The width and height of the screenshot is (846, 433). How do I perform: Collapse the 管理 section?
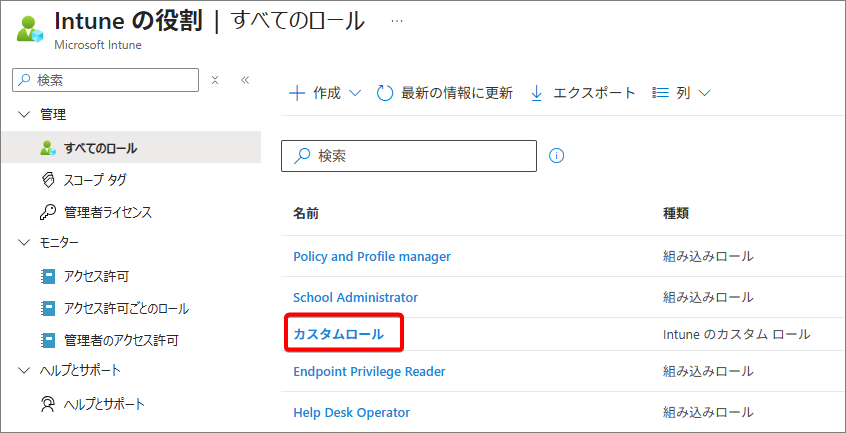point(24,115)
